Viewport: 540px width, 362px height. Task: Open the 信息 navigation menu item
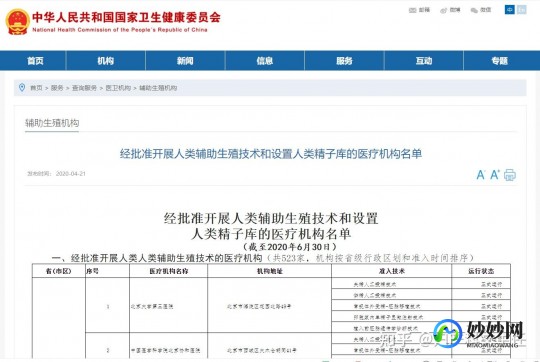pos(264,61)
